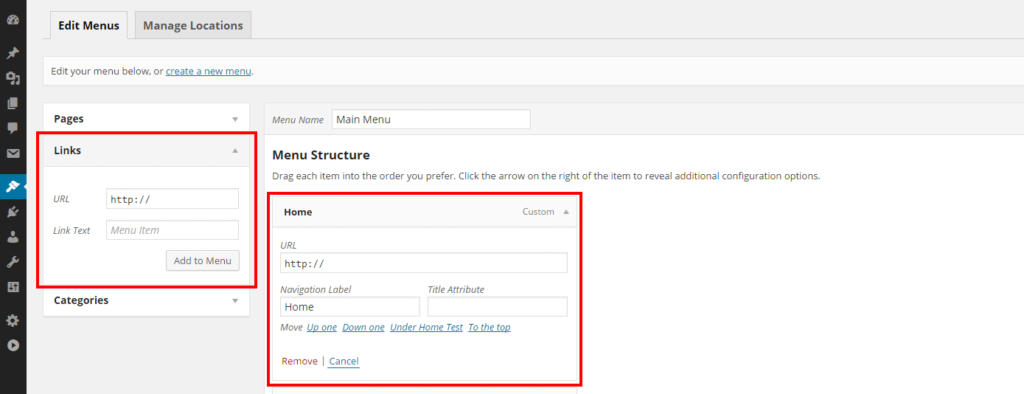Focus the Title Attribute input field
Viewport: 1024px width, 394px height.
pyautogui.click(x=497, y=306)
